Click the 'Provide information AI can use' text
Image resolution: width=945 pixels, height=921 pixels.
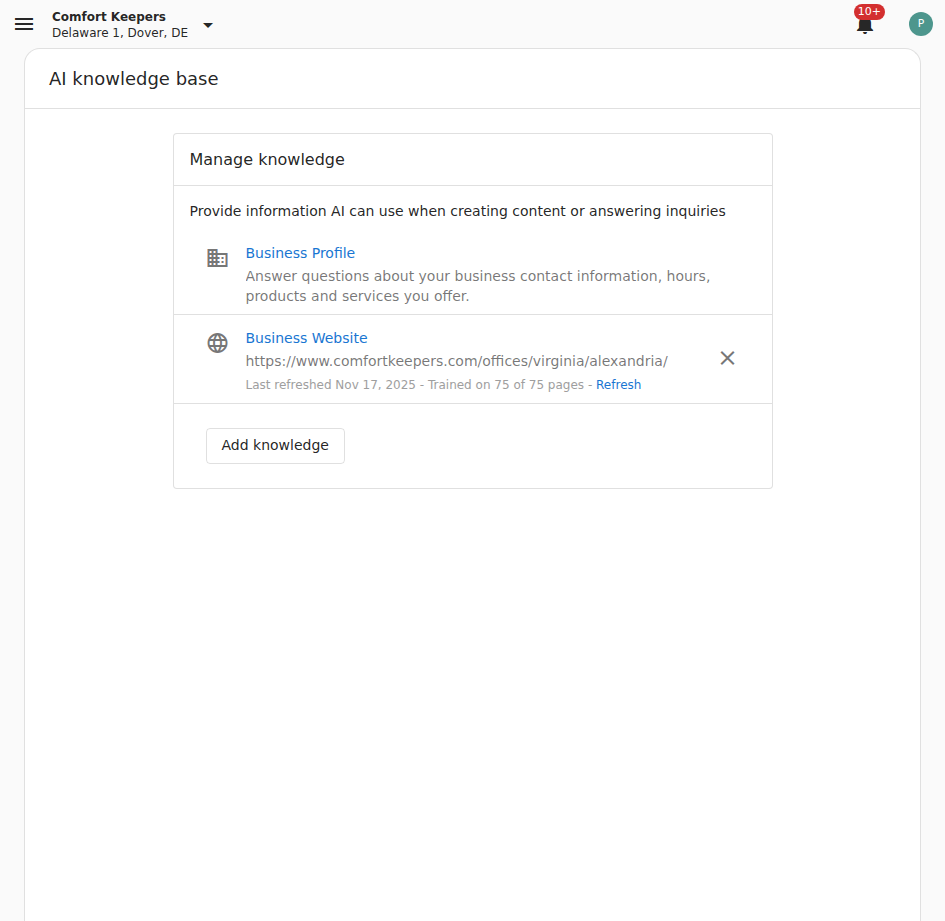pyautogui.click(x=457, y=211)
